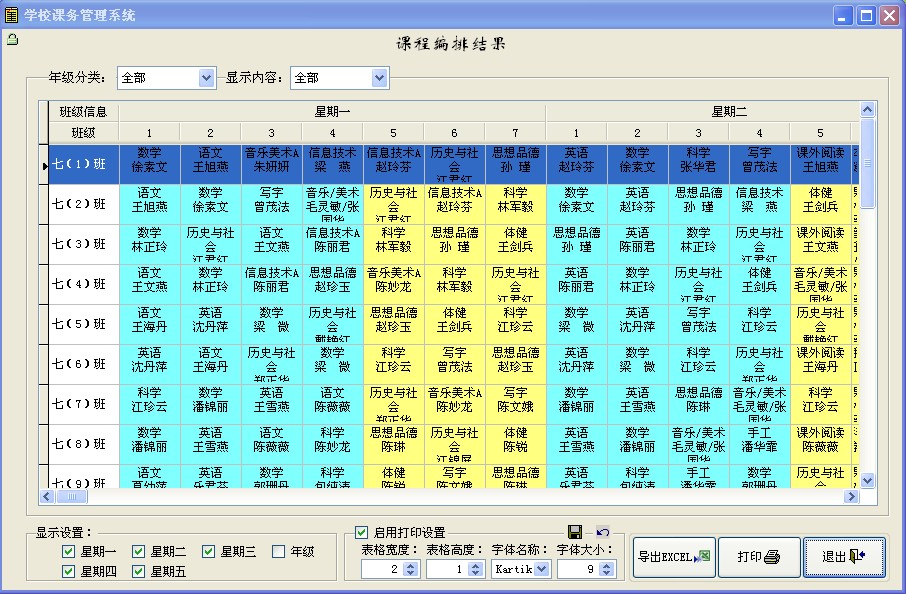906x594 pixels.
Task: Click the horizontal scrollbar thumb of the timetable
Action: coord(72,496)
